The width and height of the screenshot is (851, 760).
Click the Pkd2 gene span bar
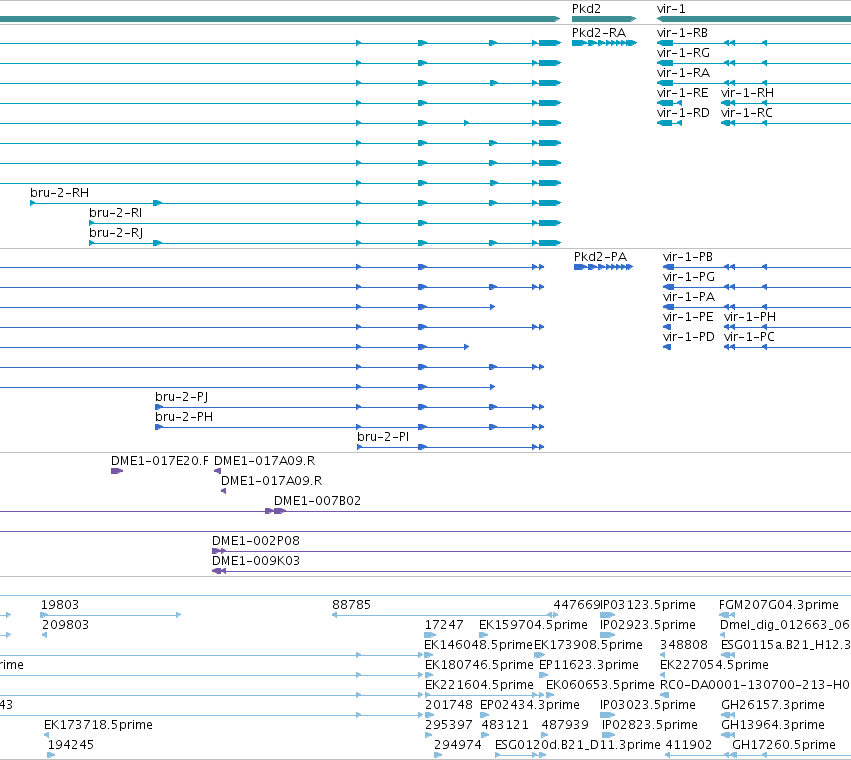click(604, 19)
